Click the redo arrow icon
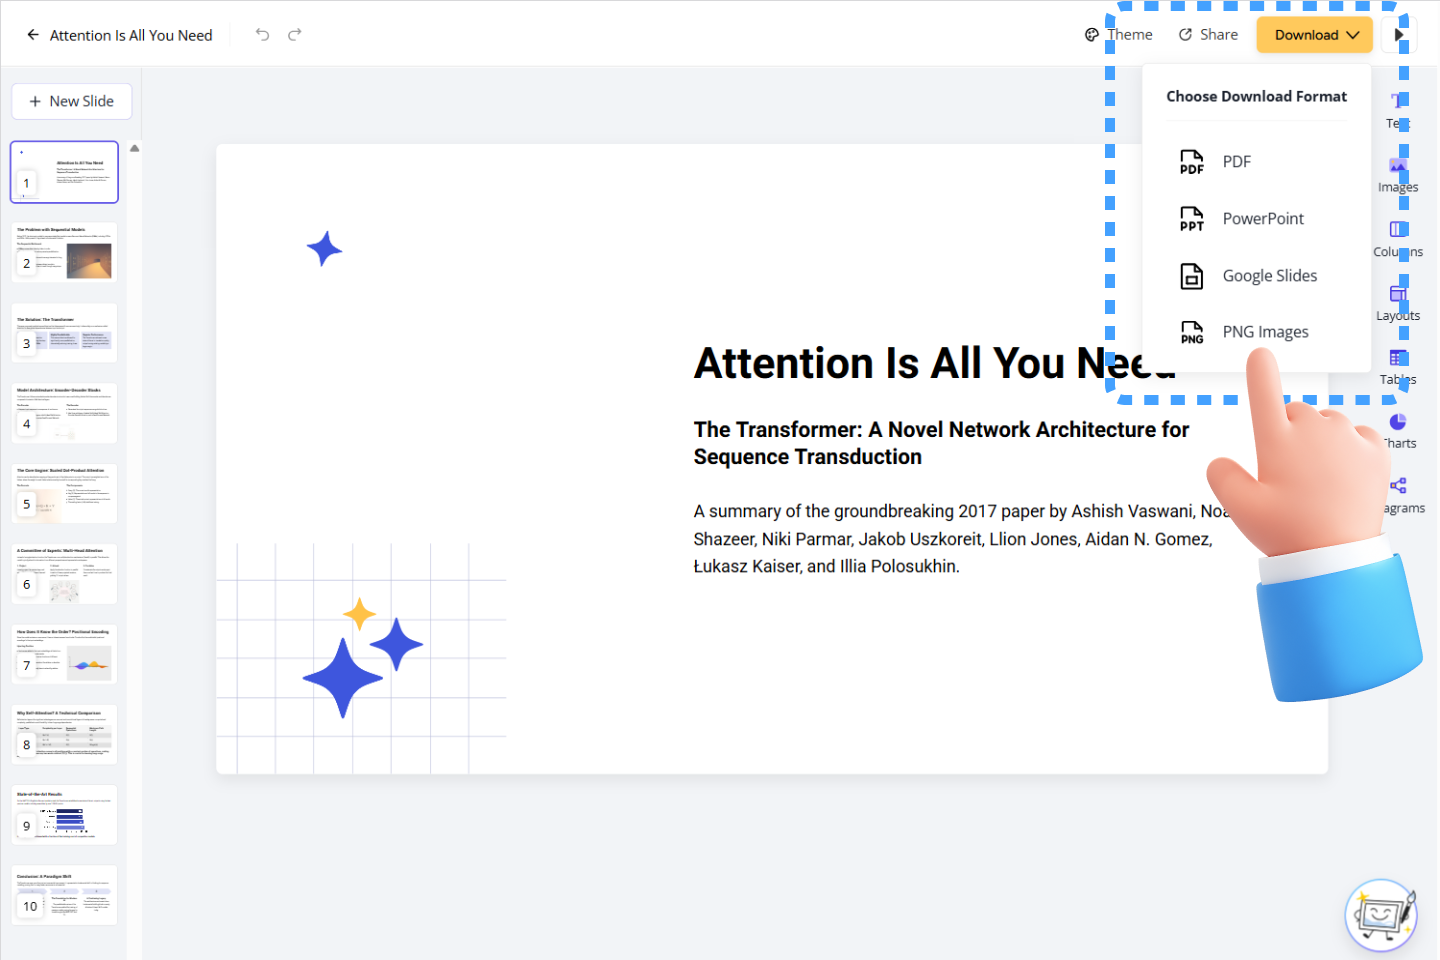 pos(295,35)
